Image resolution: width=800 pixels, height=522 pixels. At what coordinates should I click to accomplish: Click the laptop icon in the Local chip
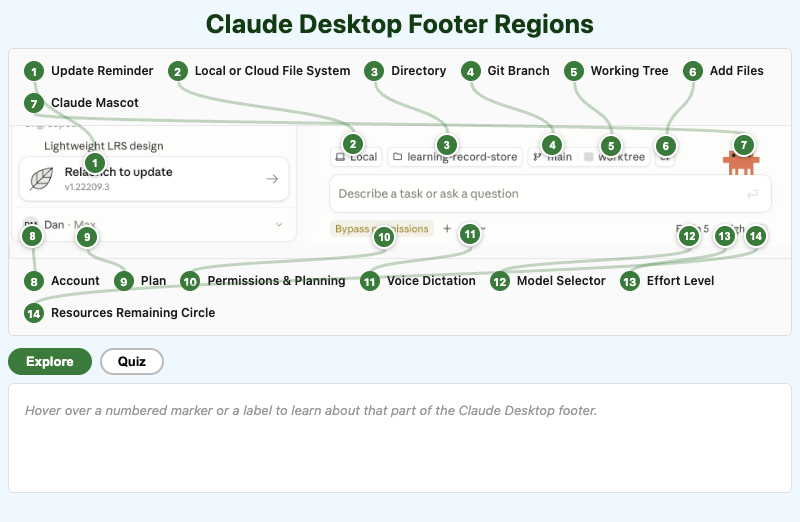coord(340,157)
